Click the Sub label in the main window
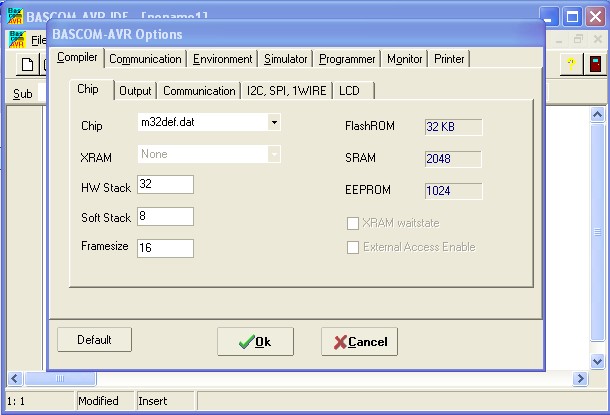The width and height of the screenshot is (610, 415). [x=23, y=94]
